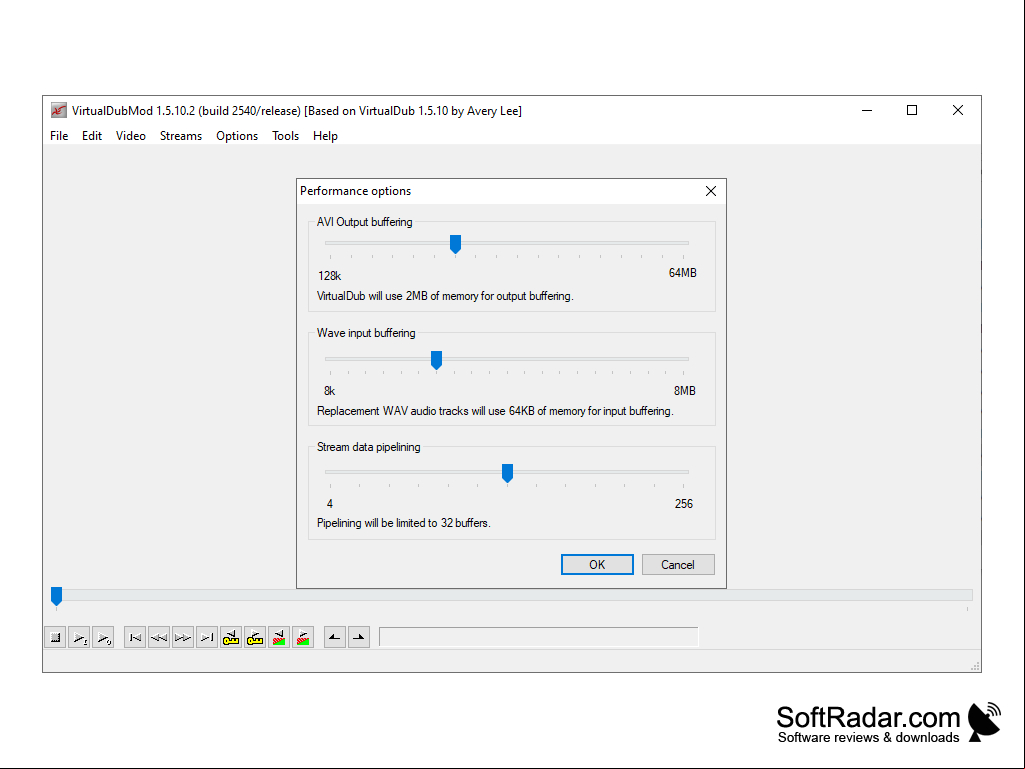Click the video timeline position handle
The width and height of the screenshot is (1025, 769).
coord(56,596)
